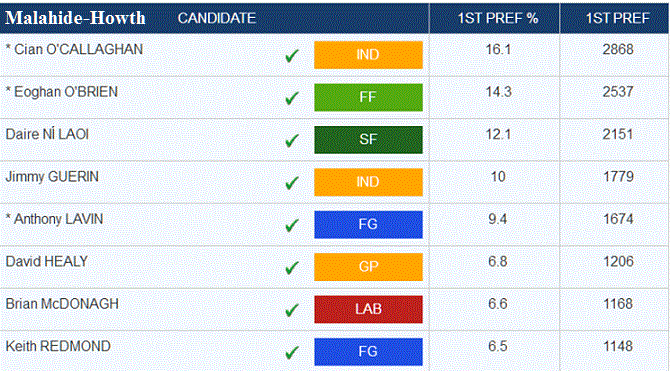Image resolution: width=670 pixels, height=371 pixels.
Task: Select the orange GP party badge
Action: (368, 267)
